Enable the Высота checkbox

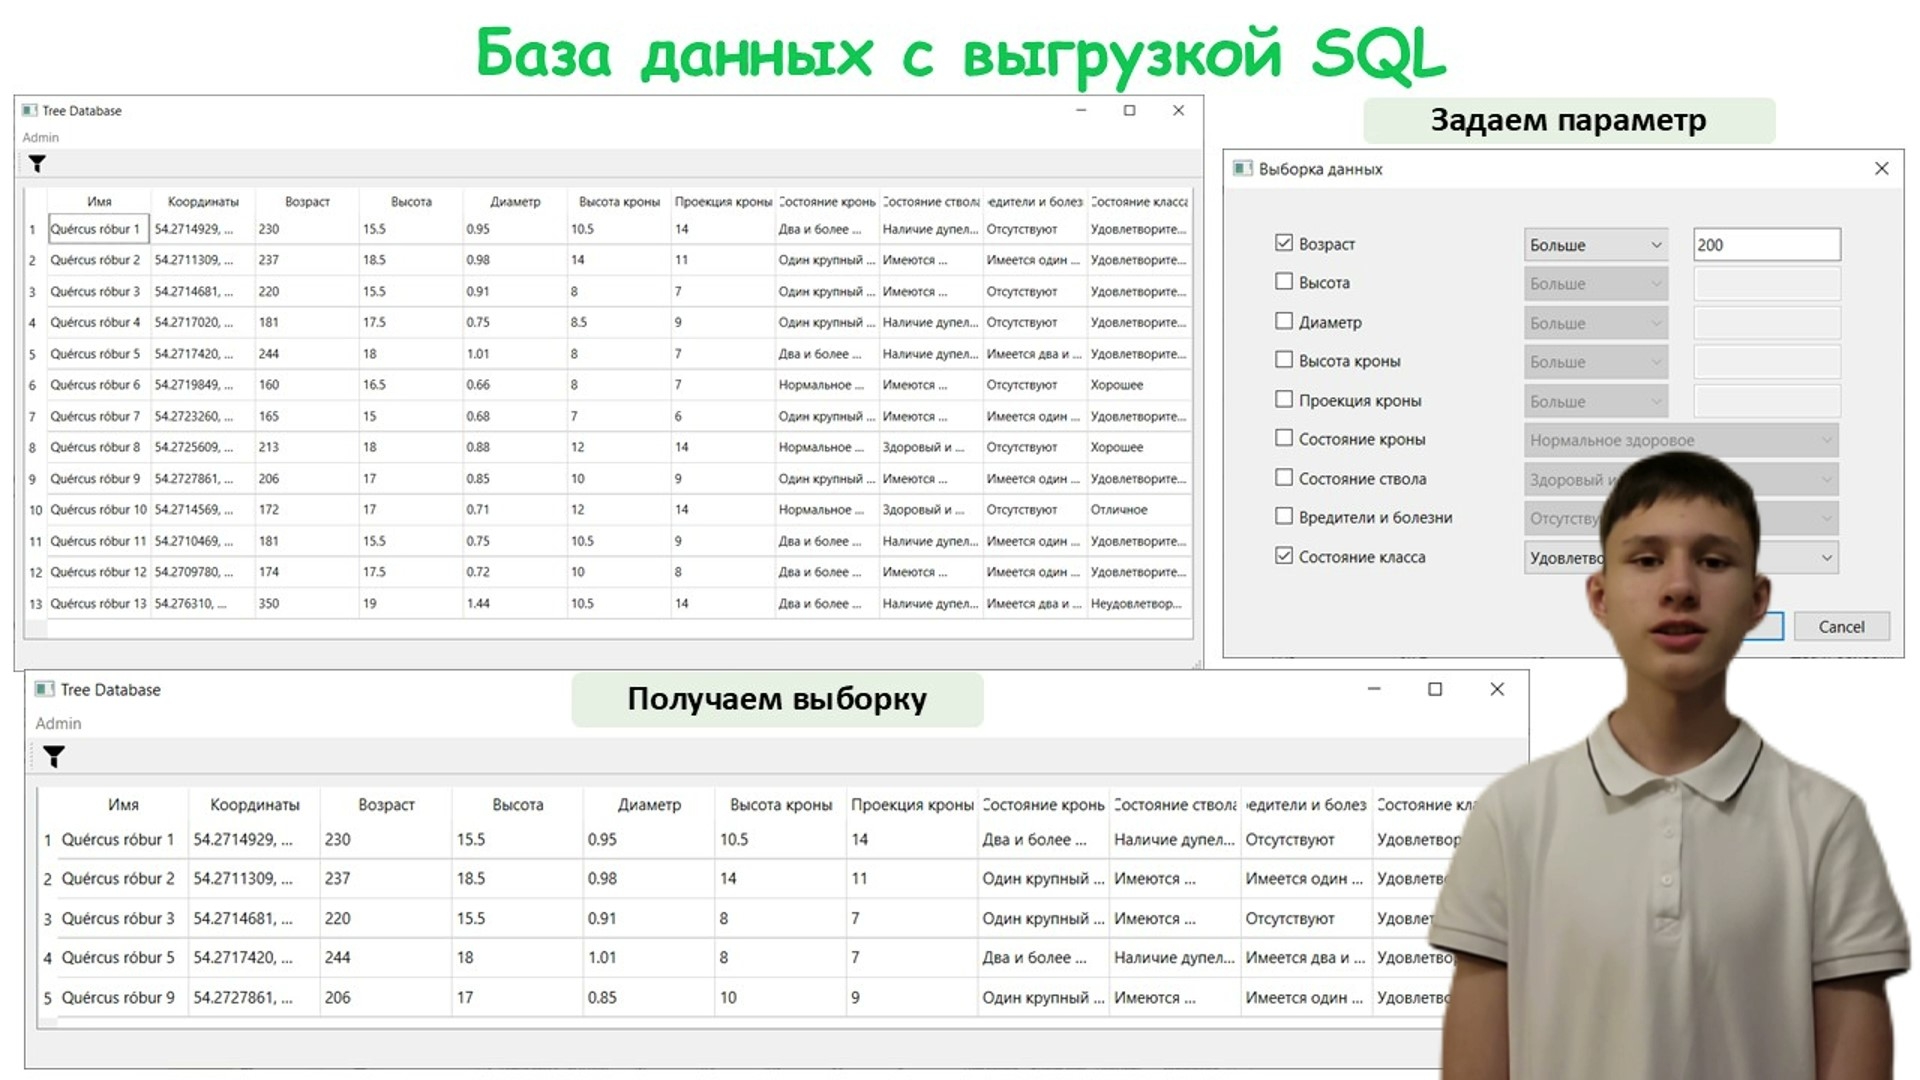tap(1283, 281)
